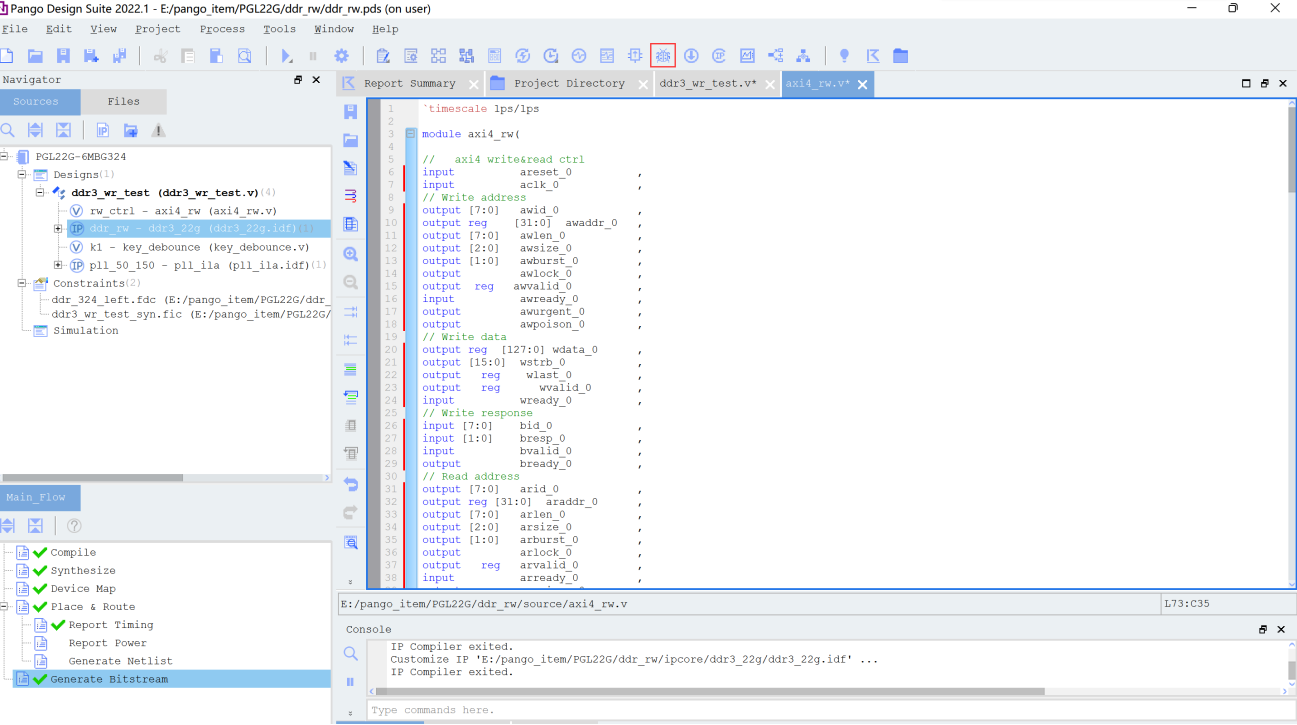The image size is (1297, 725).
Task: Select Device Map flow step
Action: coord(83,589)
